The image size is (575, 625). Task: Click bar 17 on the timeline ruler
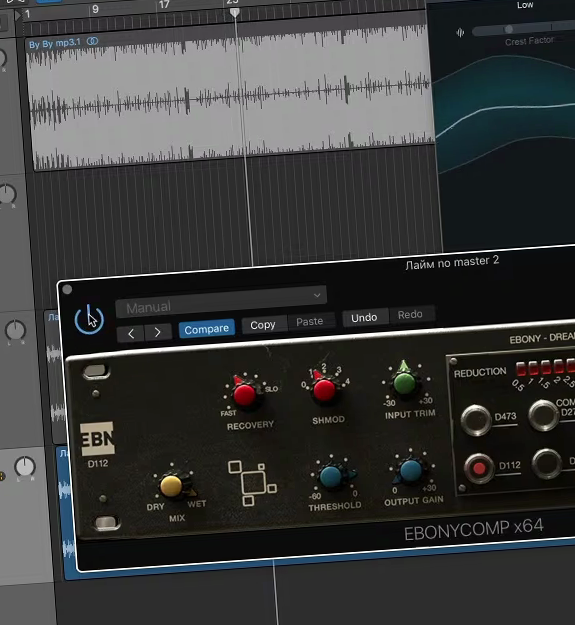pos(164,5)
